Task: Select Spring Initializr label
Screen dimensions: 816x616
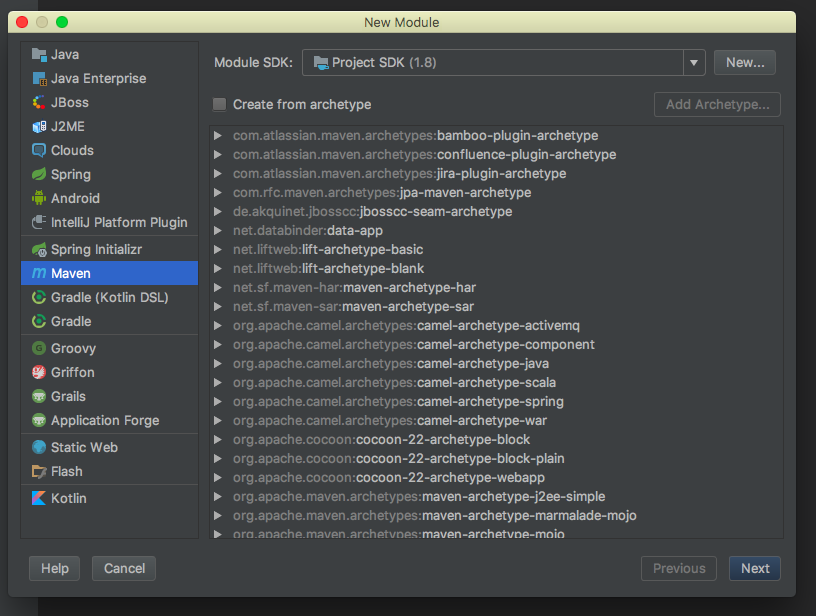Action: (x=96, y=250)
